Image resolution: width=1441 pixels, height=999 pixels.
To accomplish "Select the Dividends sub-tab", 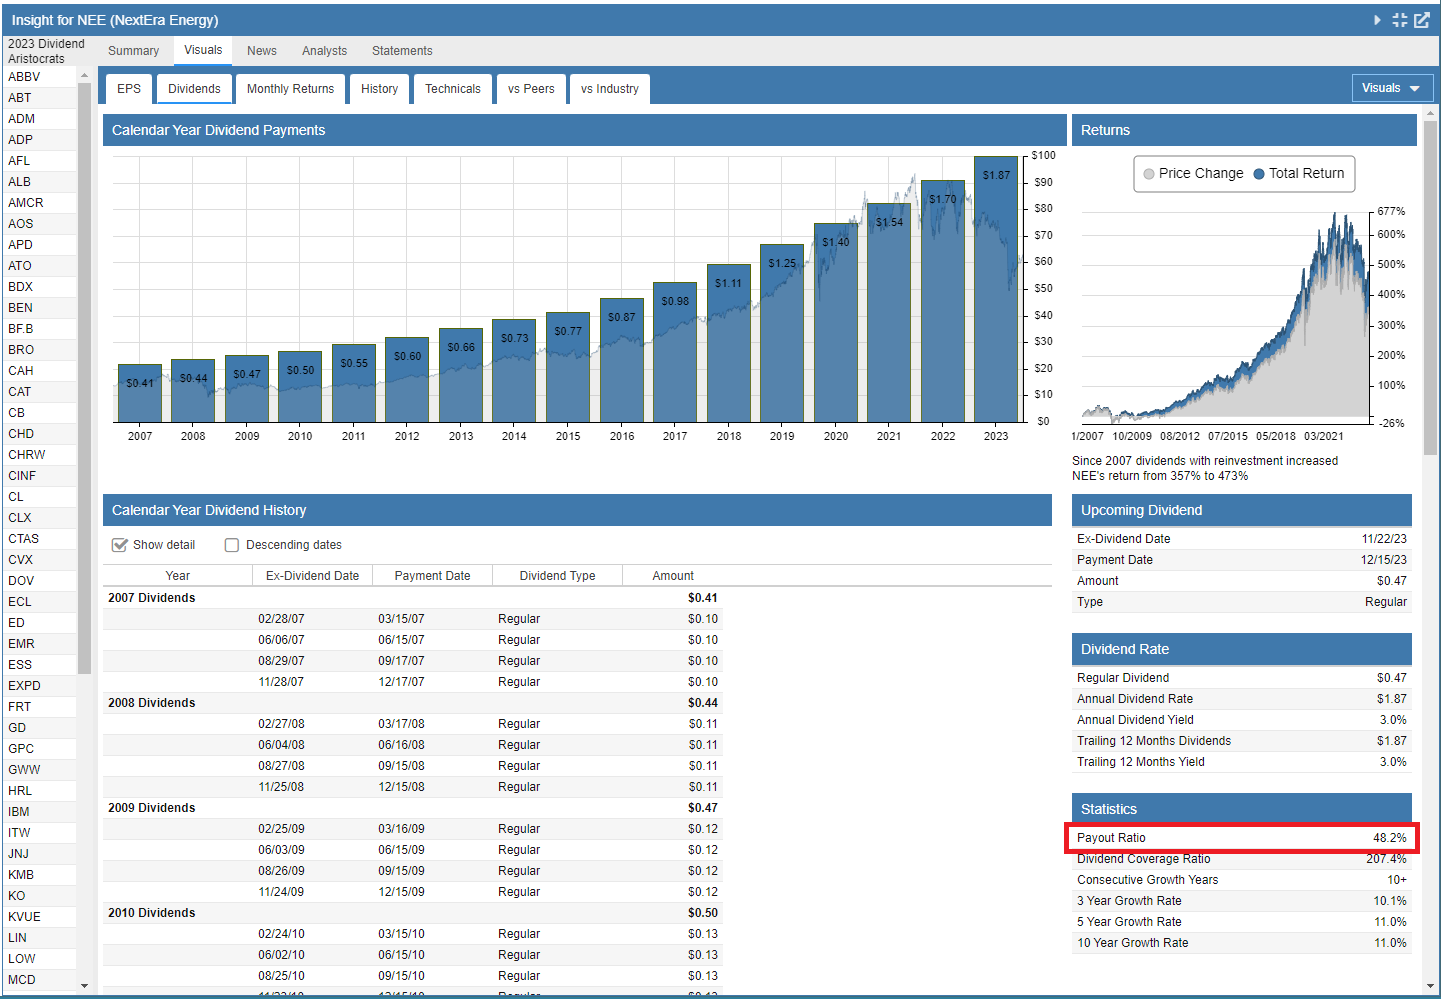I will click(194, 89).
